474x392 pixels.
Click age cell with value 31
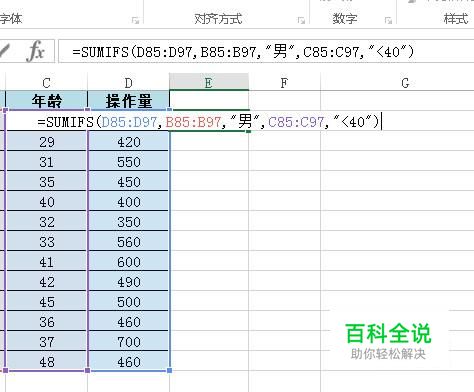[x=47, y=162]
